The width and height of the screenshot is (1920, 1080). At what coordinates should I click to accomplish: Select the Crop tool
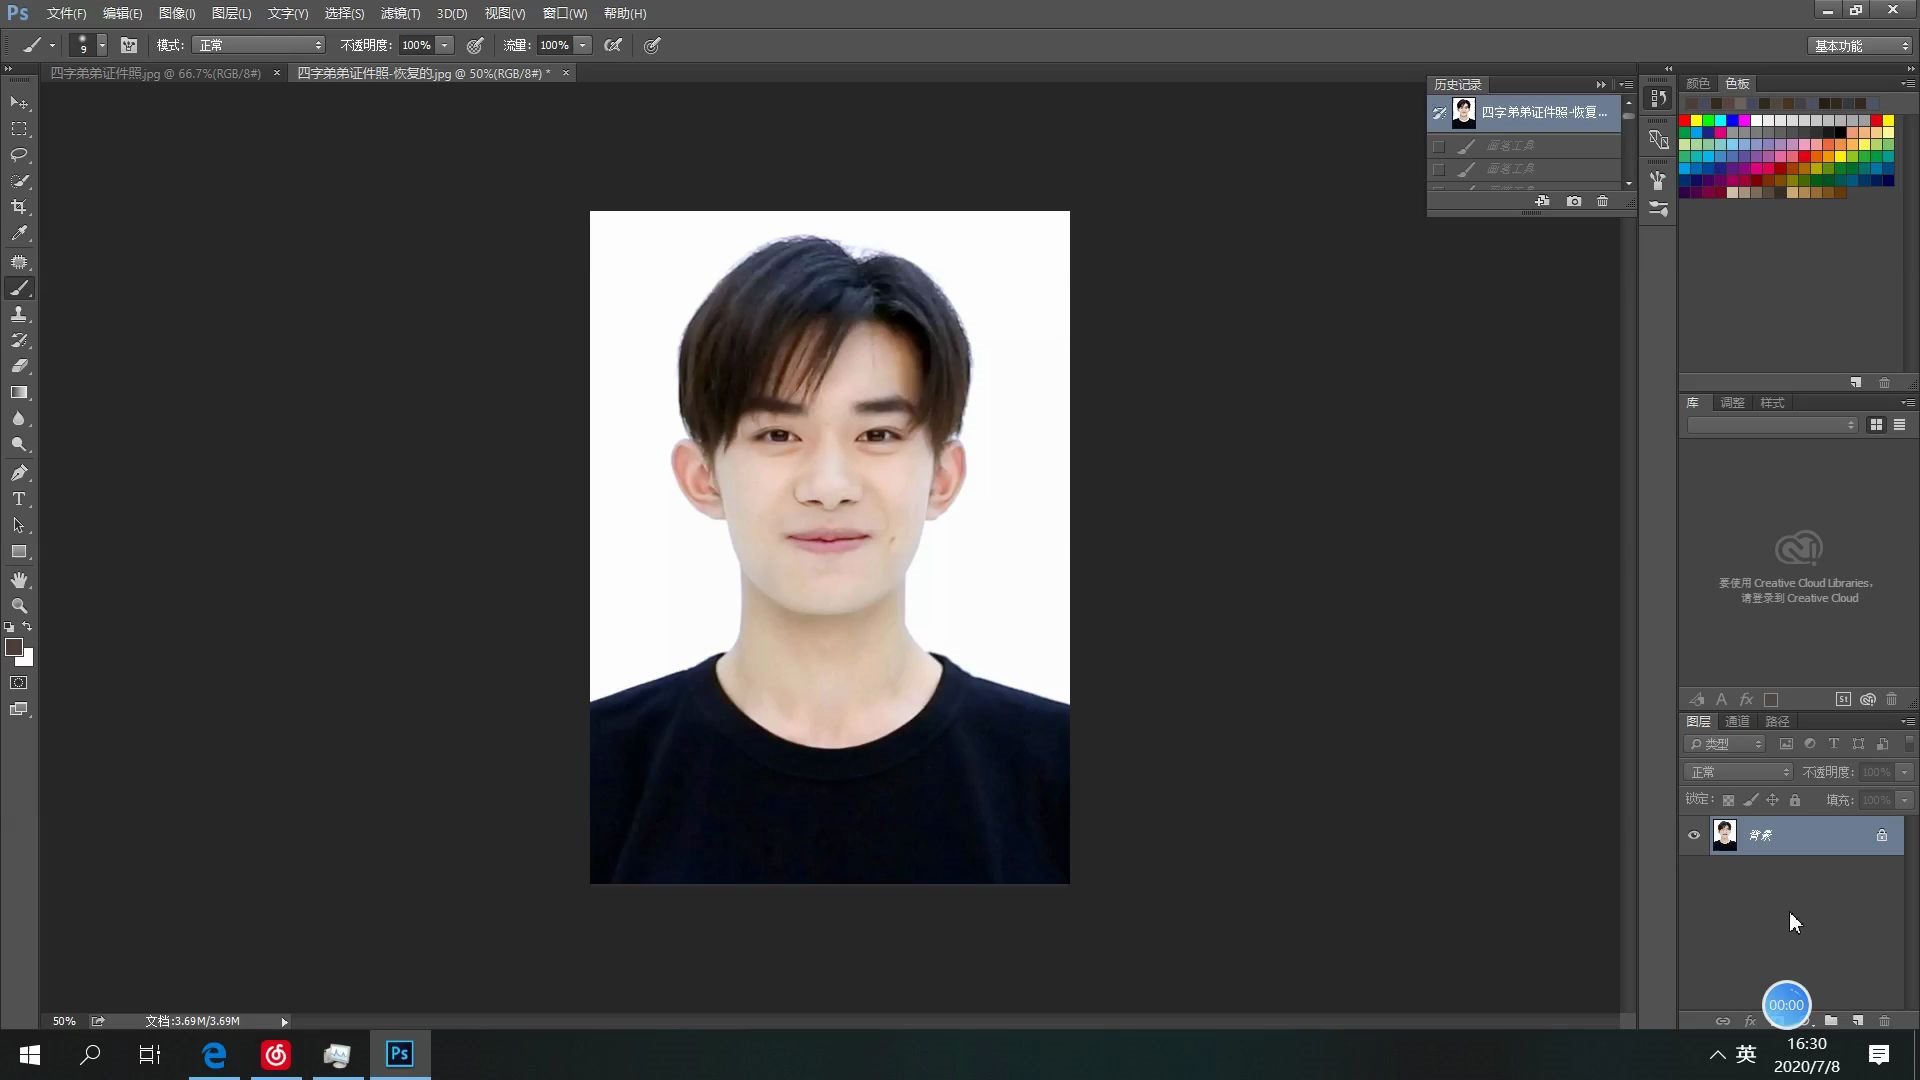point(19,207)
